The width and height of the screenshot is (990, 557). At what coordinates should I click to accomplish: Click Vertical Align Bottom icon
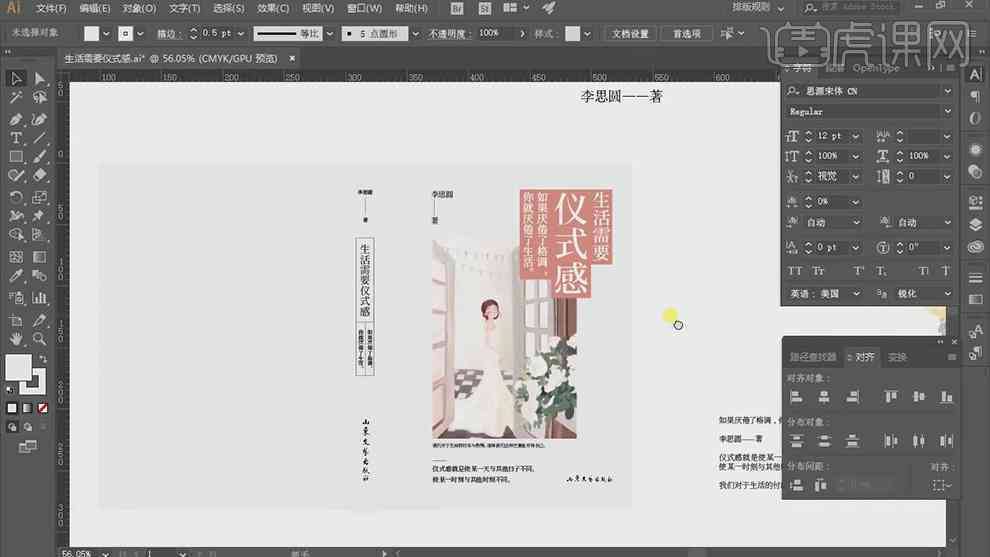(946, 397)
